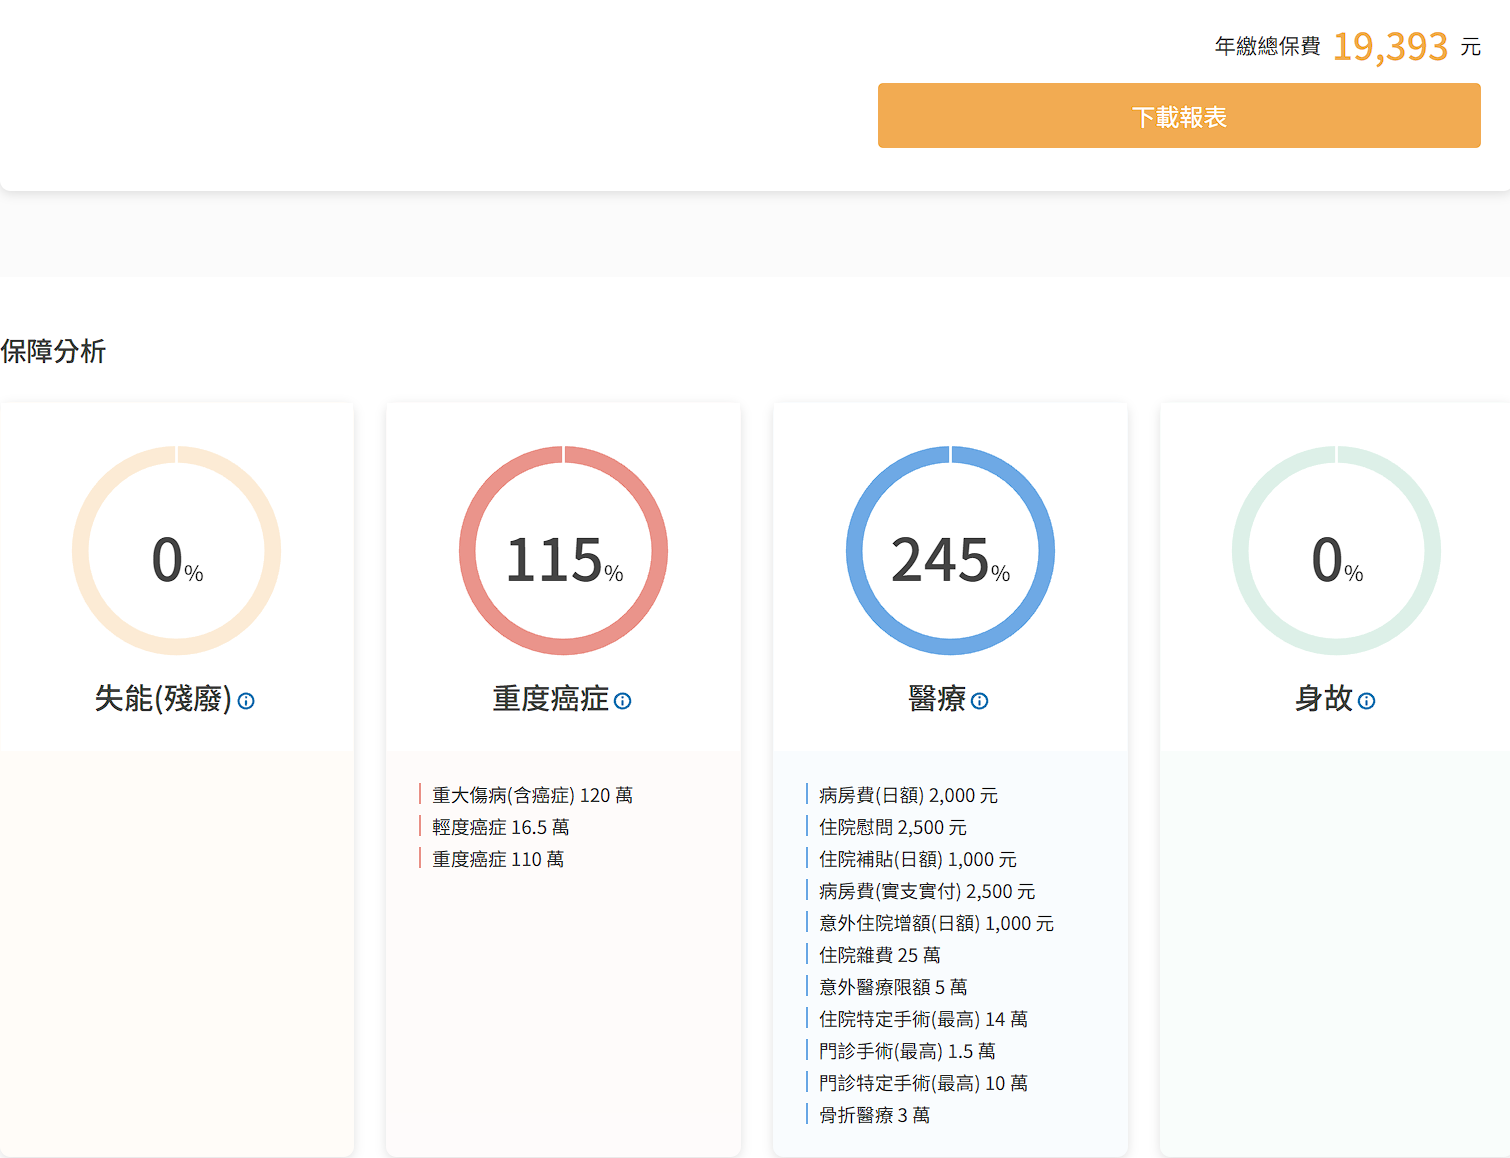1510x1158 pixels.
Task: Click the 115% red donut chart
Action: [x=563, y=551]
